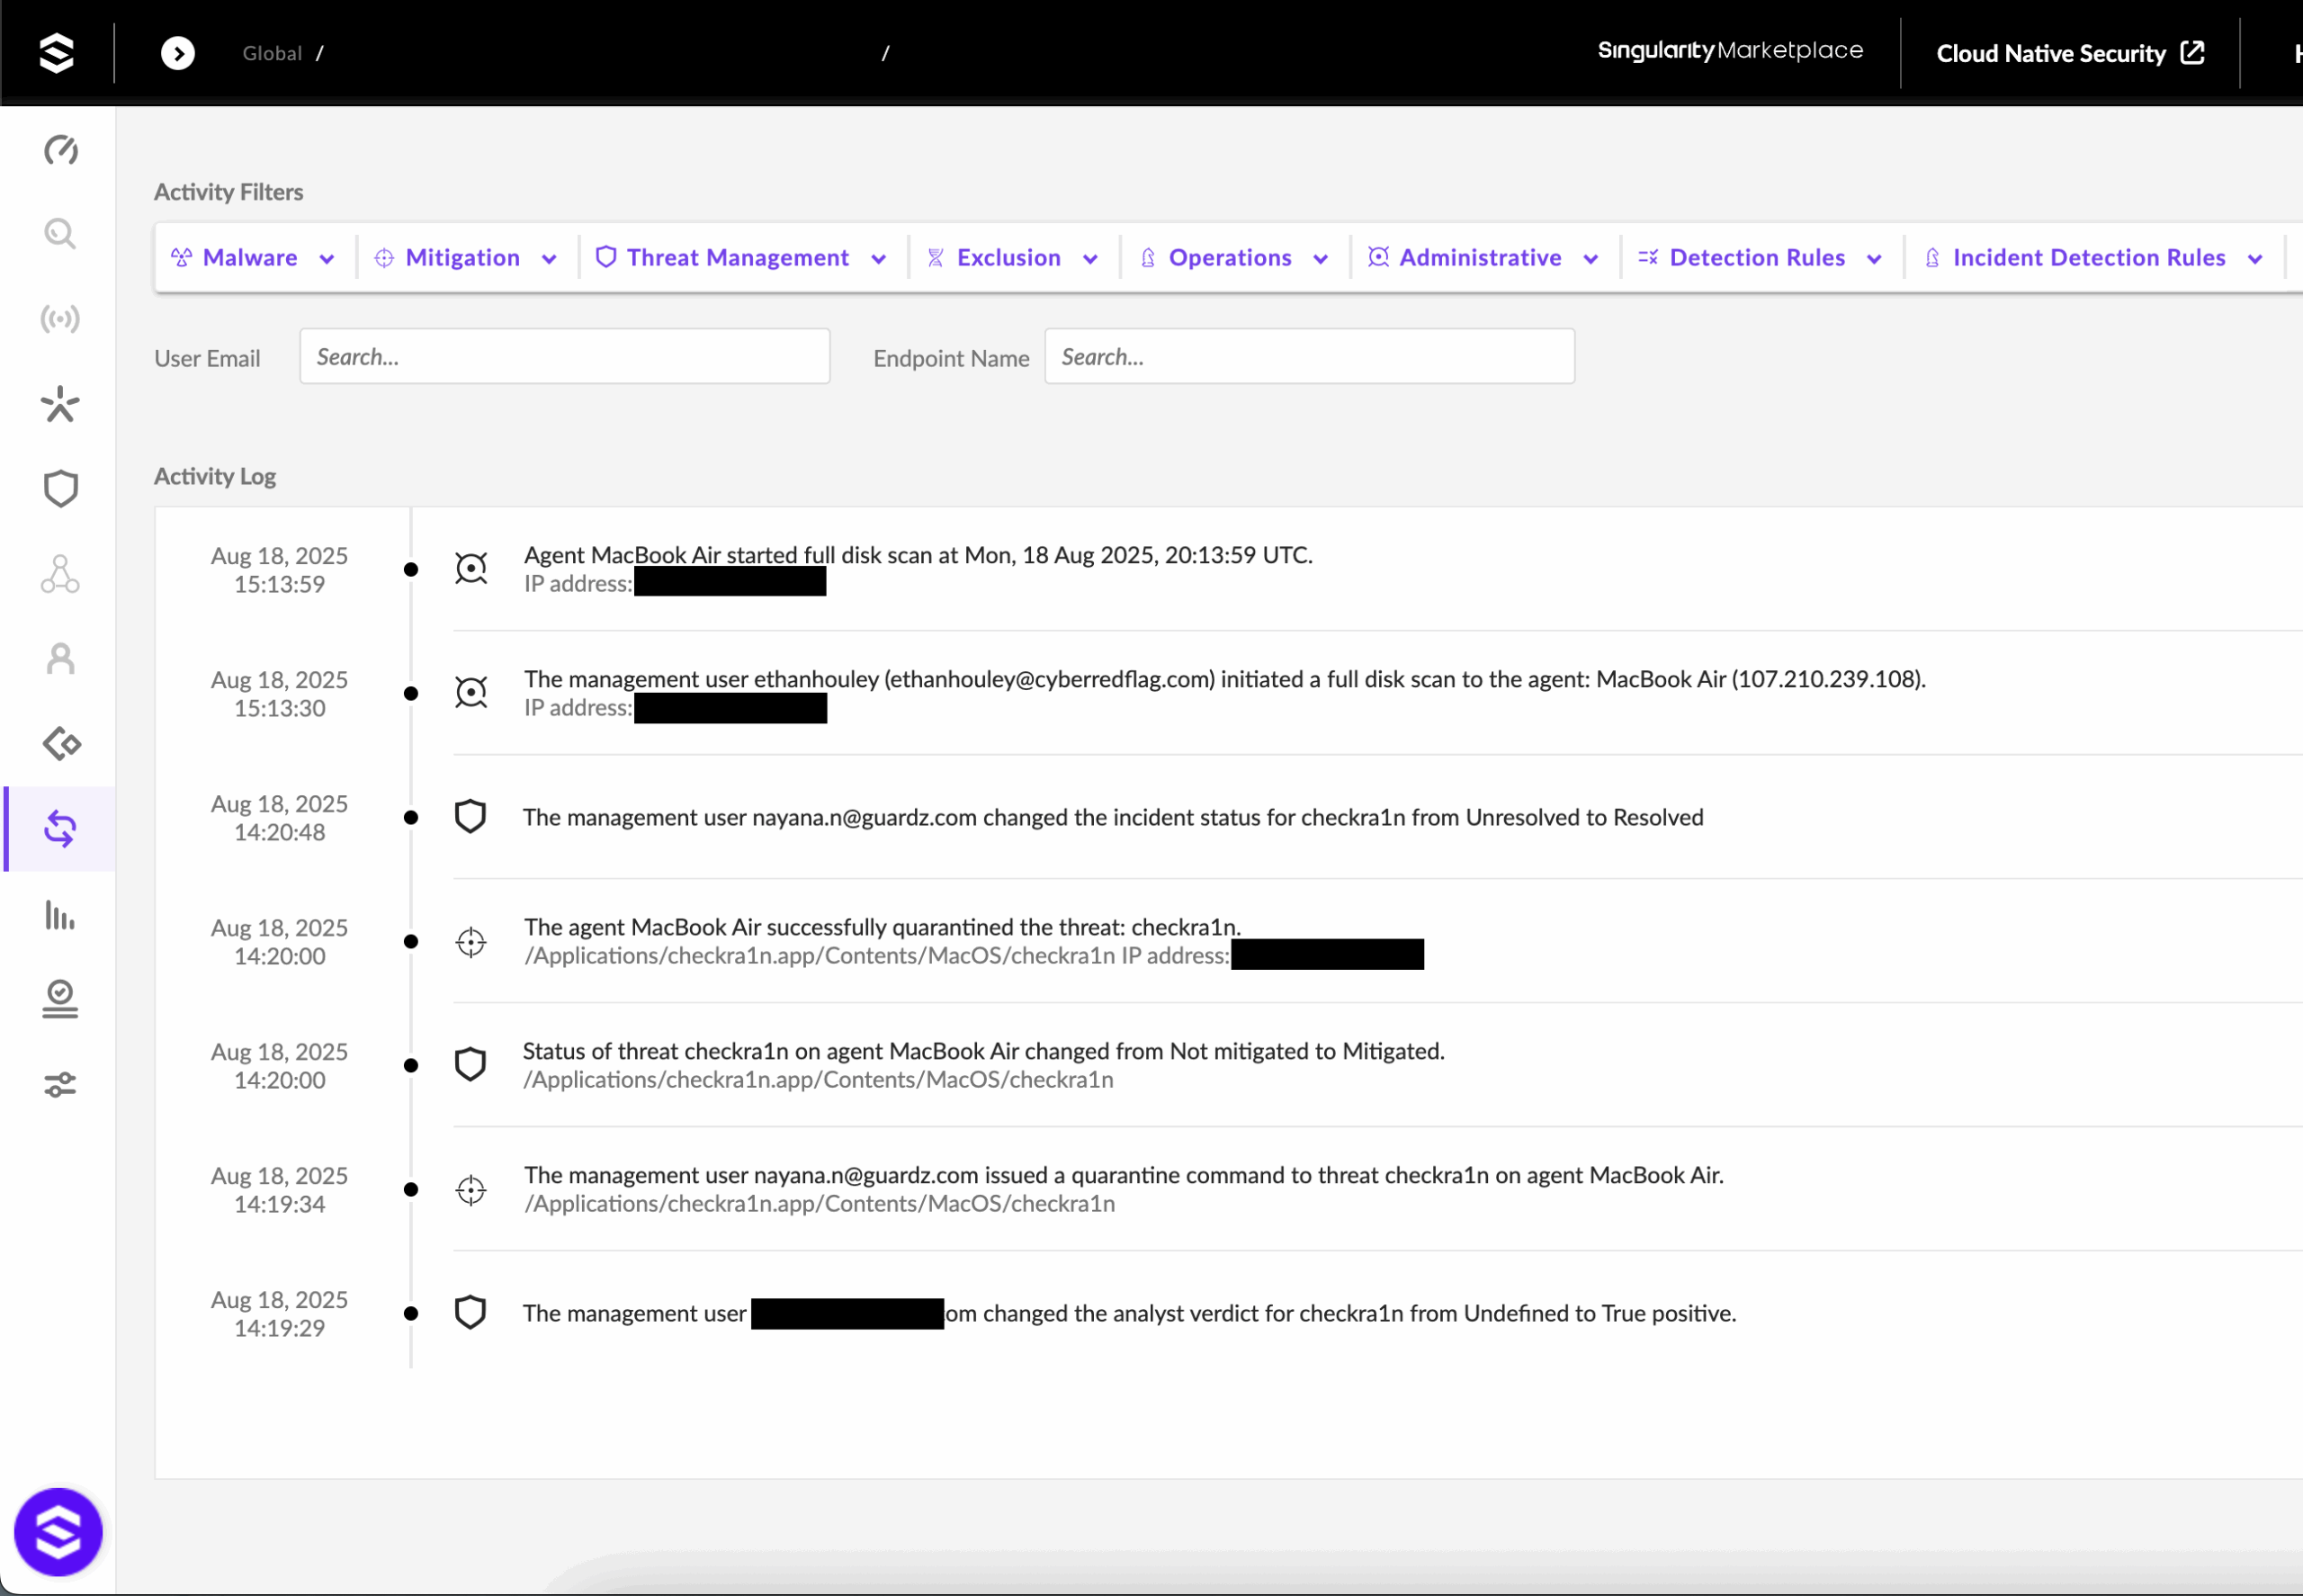Screen dimensions: 2303x1596
Task: Open the Singularity Marketplace link
Action: click(x=1730, y=51)
